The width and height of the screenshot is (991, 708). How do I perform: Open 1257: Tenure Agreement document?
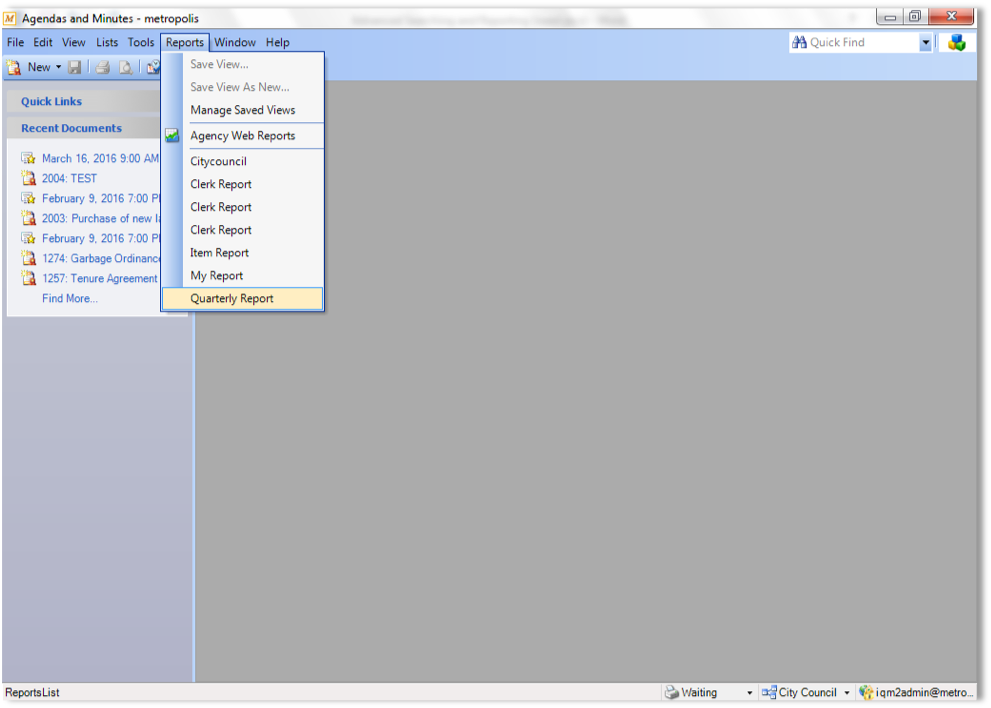100,278
